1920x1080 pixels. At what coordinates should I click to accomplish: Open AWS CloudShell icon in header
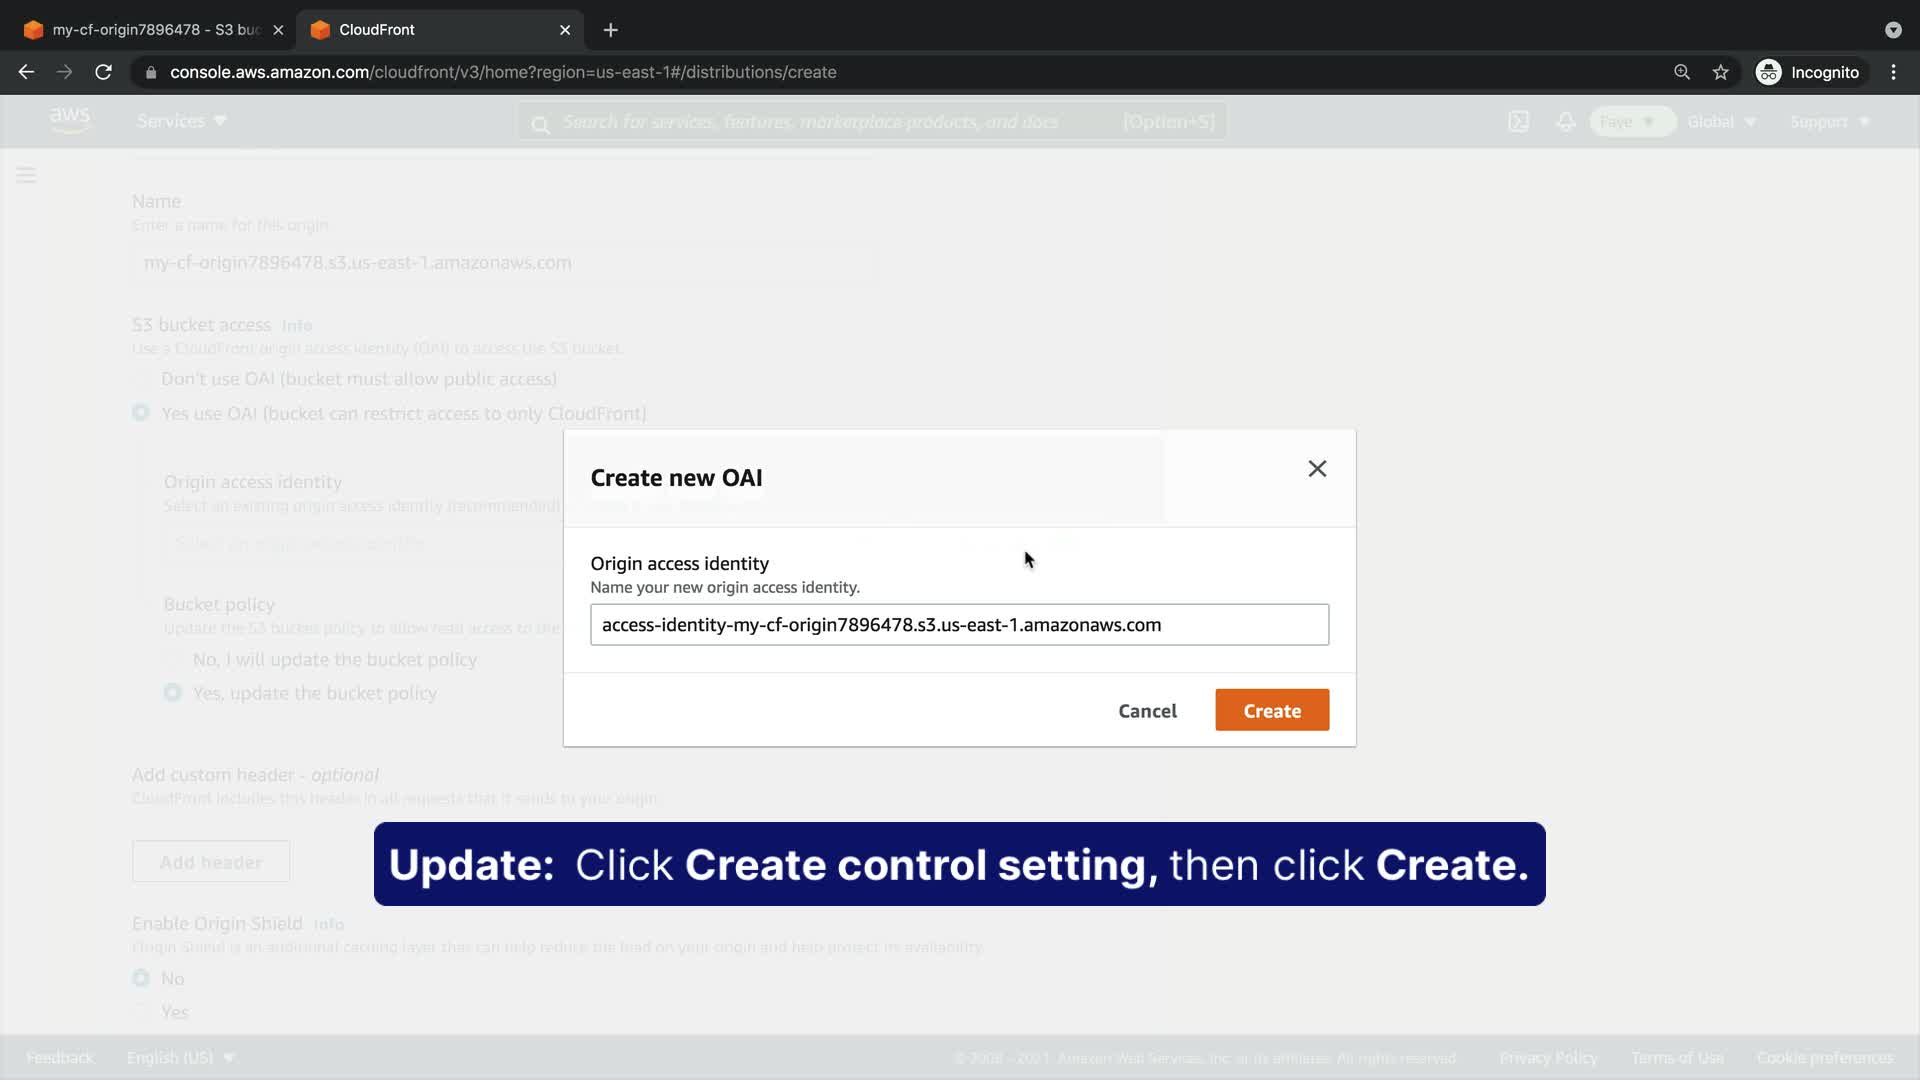tap(1518, 122)
